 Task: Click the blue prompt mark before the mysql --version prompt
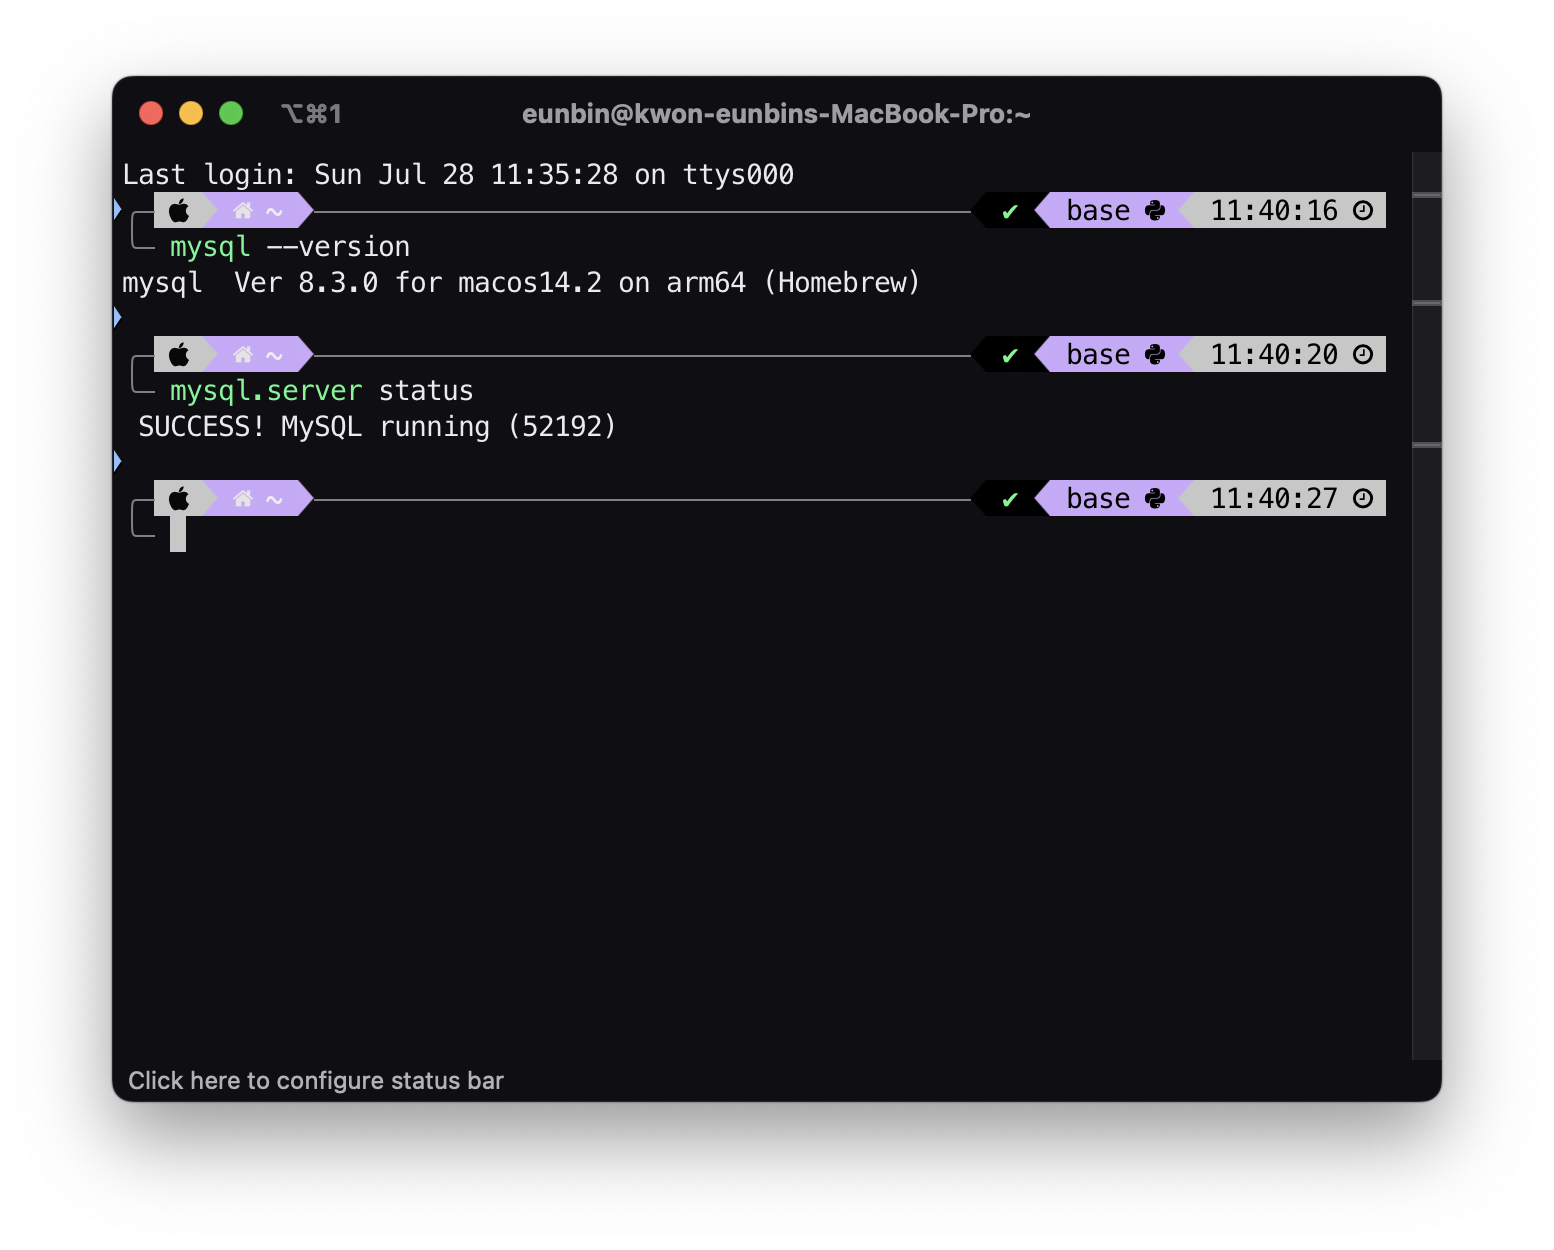tap(117, 209)
